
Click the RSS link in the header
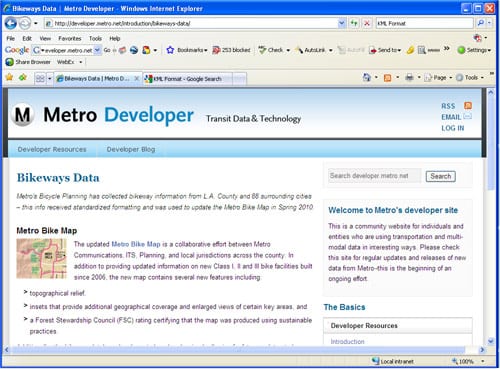coord(448,106)
